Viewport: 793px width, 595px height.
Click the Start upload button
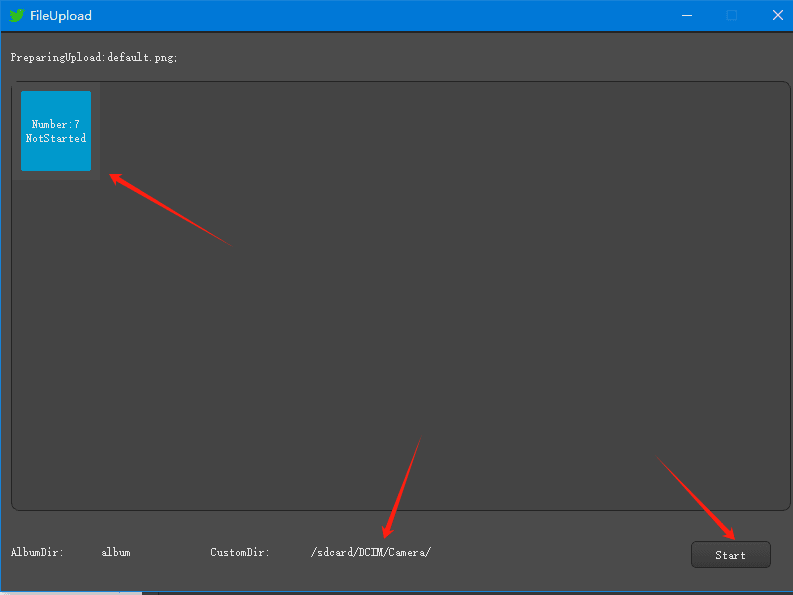[x=730, y=555]
